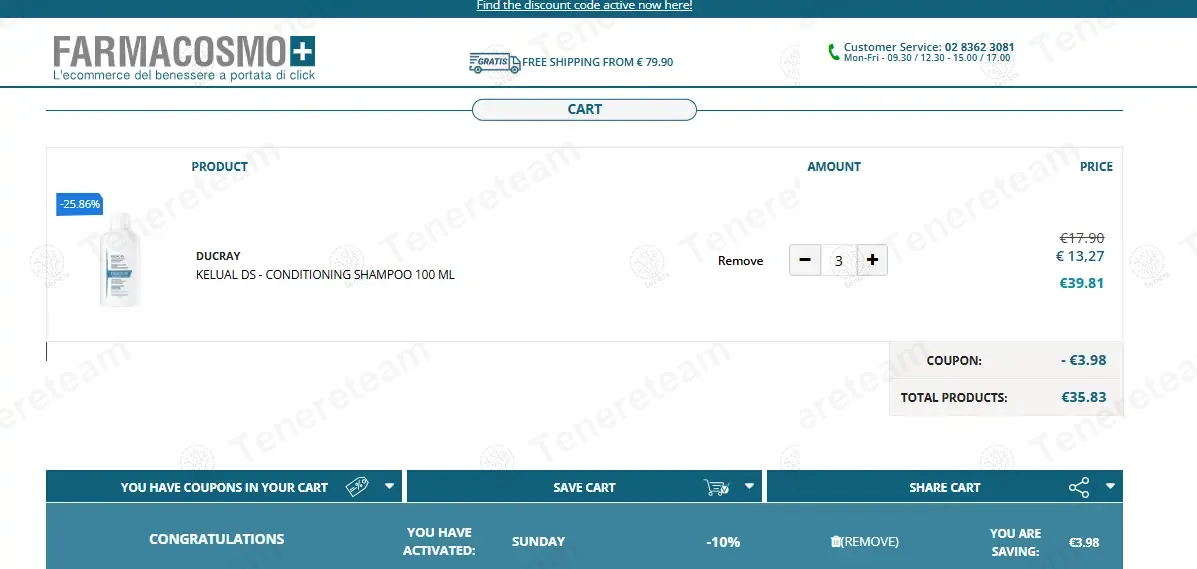This screenshot has height=569, width=1197.
Task: Click the DUCRAY brand name
Action: [218, 256]
